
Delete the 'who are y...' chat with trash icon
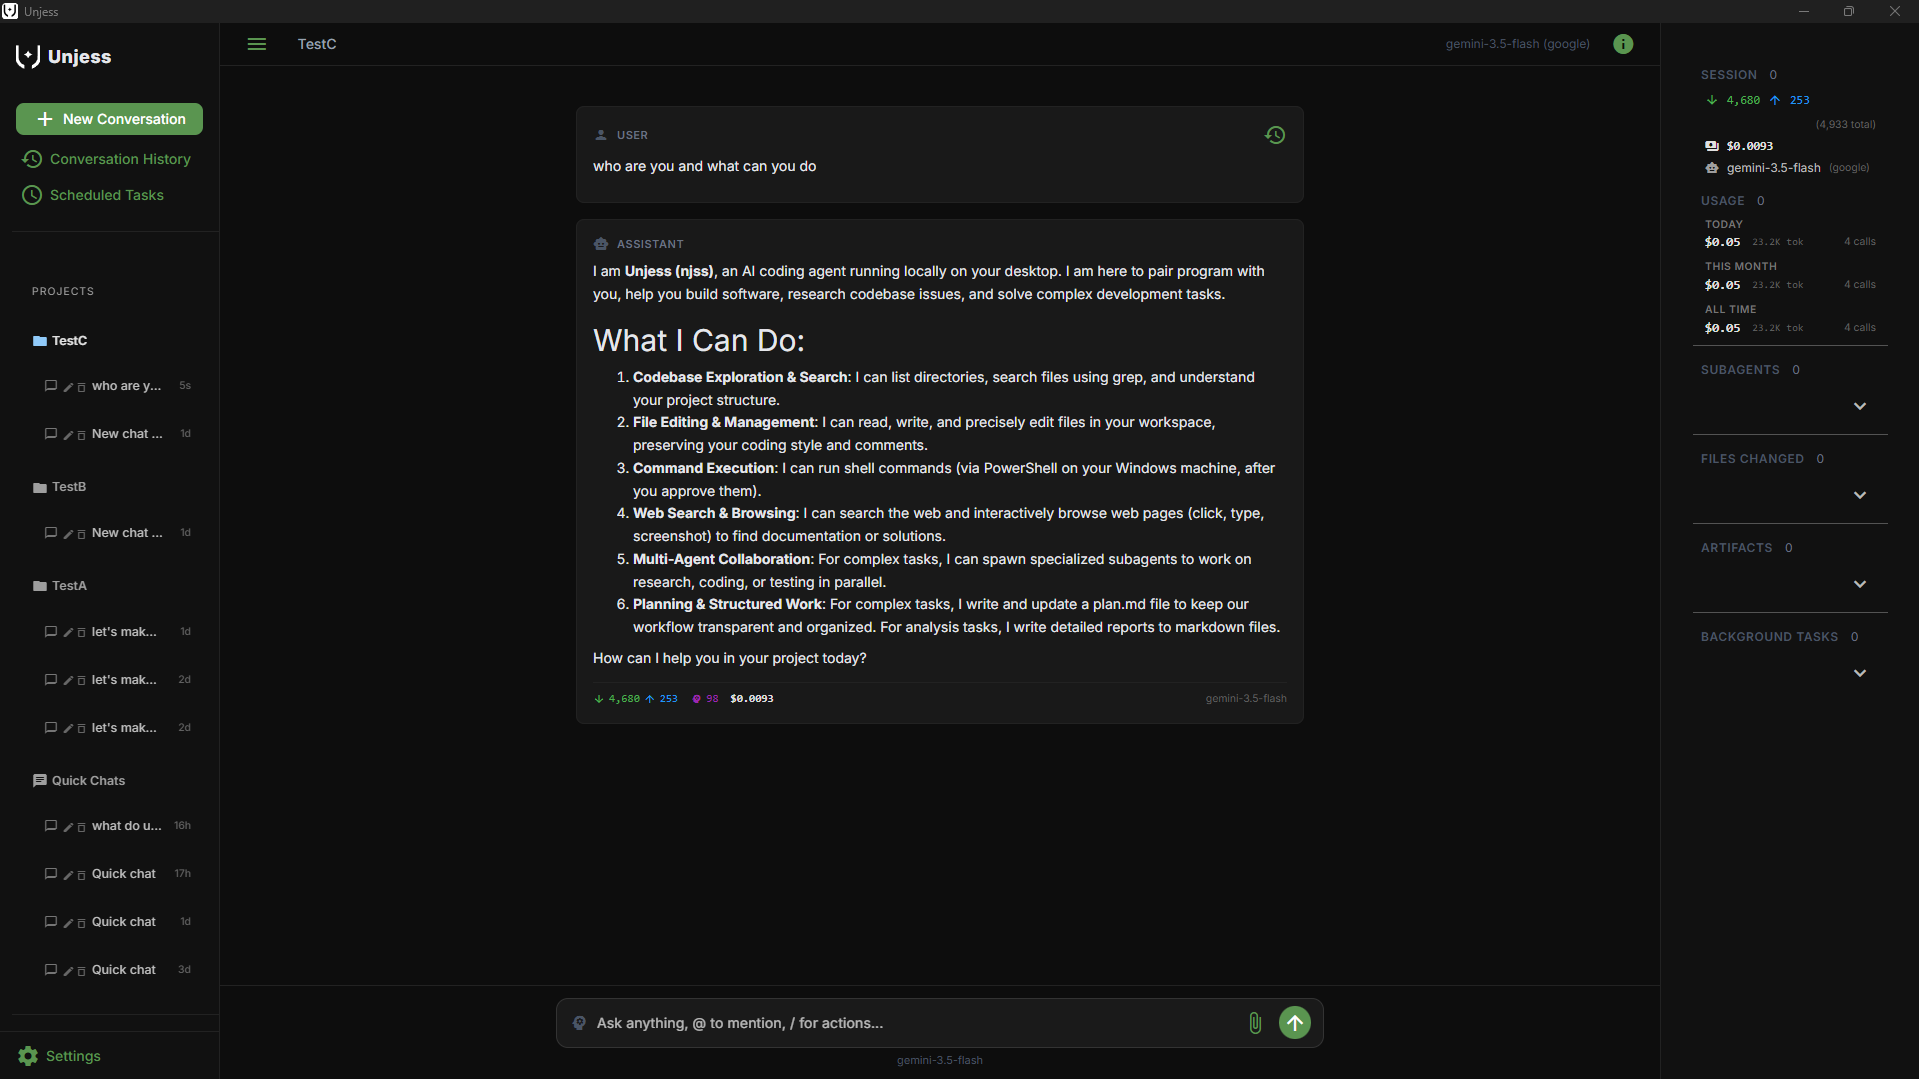click(x=81, y=387)
